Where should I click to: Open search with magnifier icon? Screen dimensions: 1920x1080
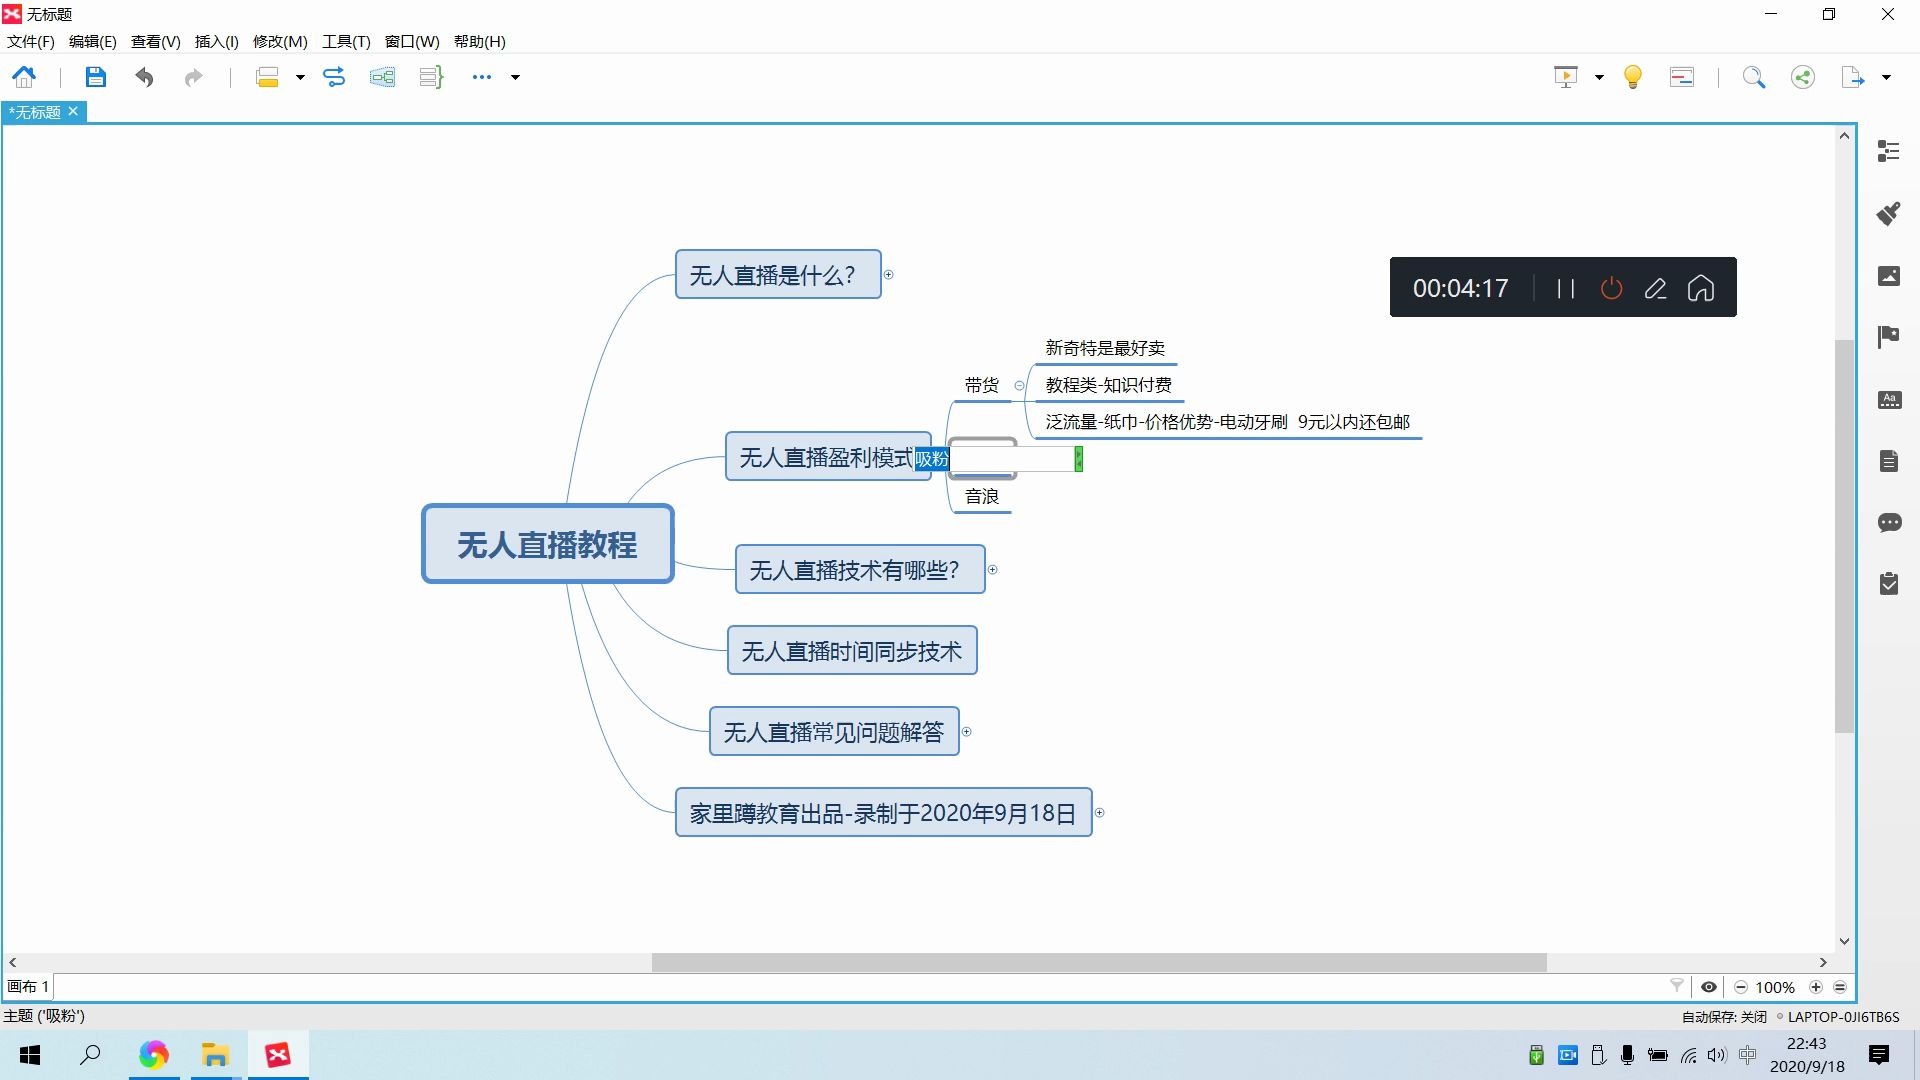click(1754, 77)
